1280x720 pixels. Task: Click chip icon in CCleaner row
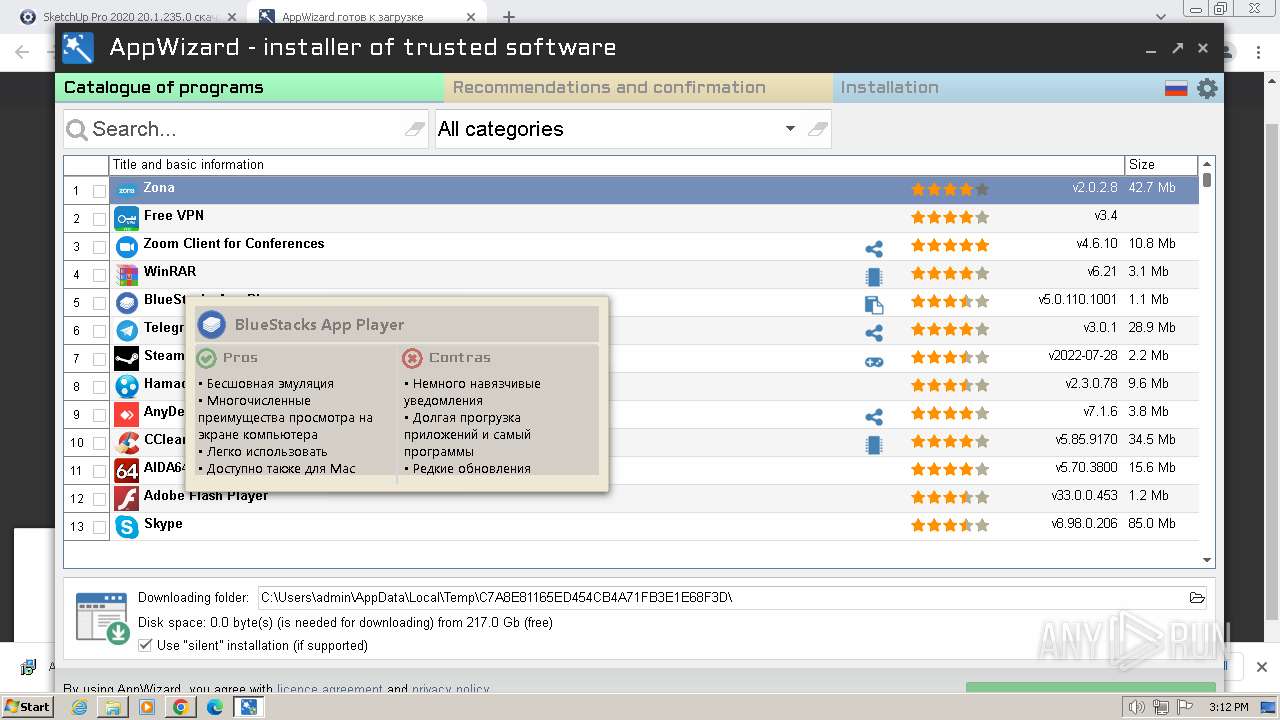point(874,445)
